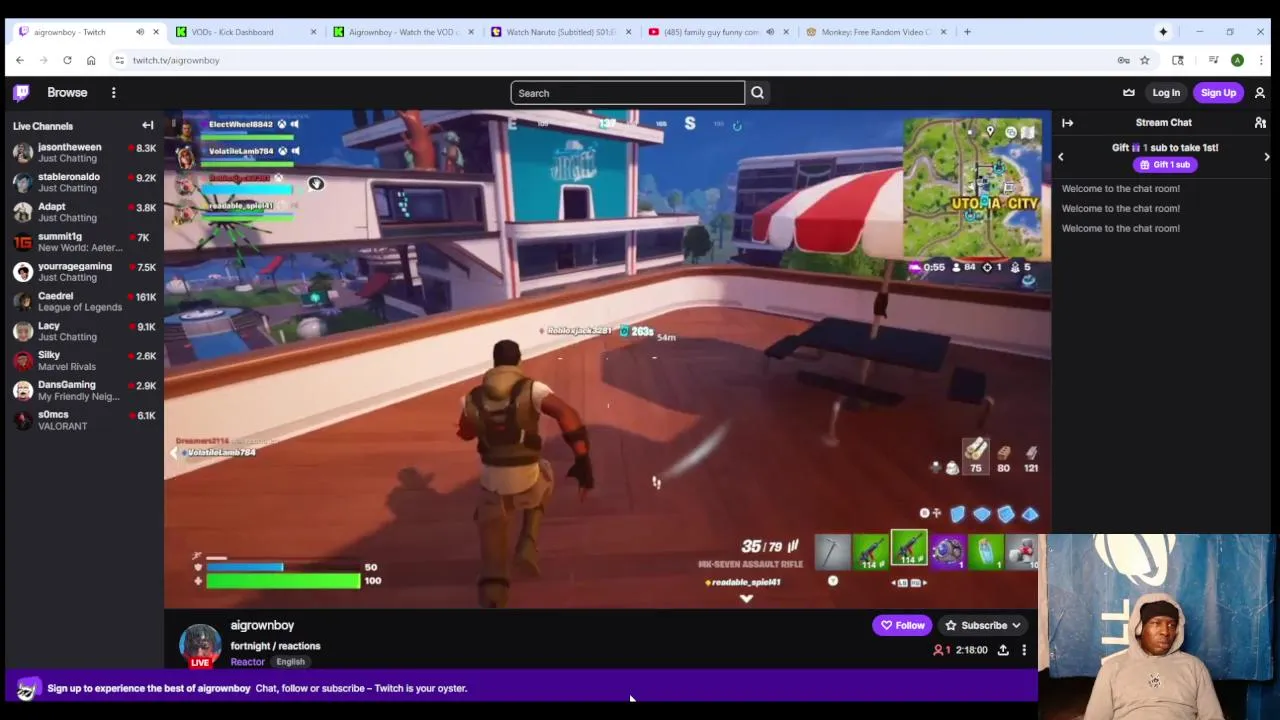Open the chat community users icon
The width and height of the screenshot is (1280, 720).
tap(1260, 123)
